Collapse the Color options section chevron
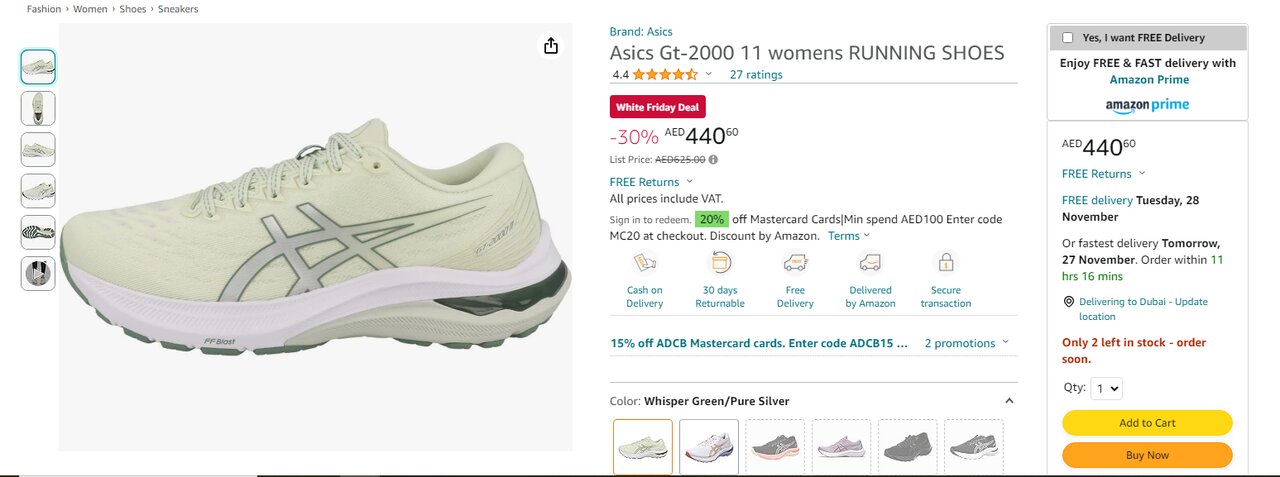The width and height of the screenshot is (1280, 477). [1009, 401]
